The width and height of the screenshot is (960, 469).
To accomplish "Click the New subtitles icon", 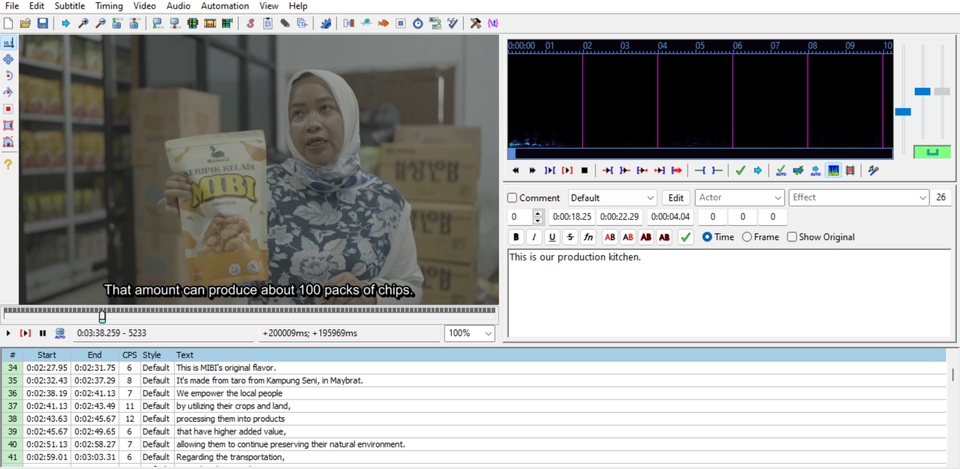I will [8, 23].
